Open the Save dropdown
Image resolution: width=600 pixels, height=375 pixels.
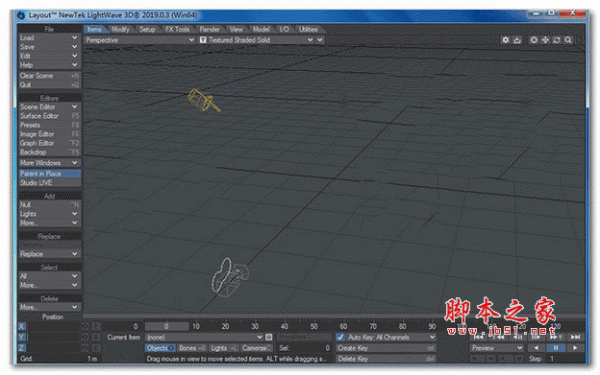pos(49,47)
